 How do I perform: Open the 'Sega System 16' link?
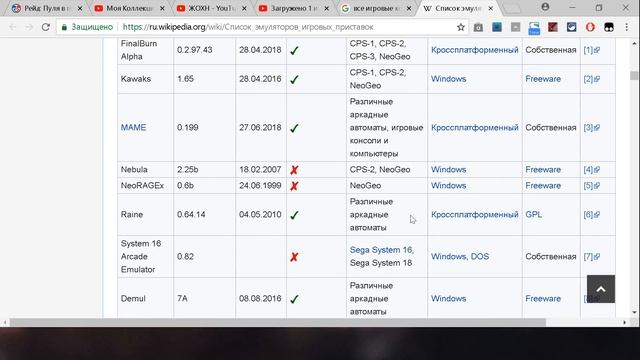(382, 250)
